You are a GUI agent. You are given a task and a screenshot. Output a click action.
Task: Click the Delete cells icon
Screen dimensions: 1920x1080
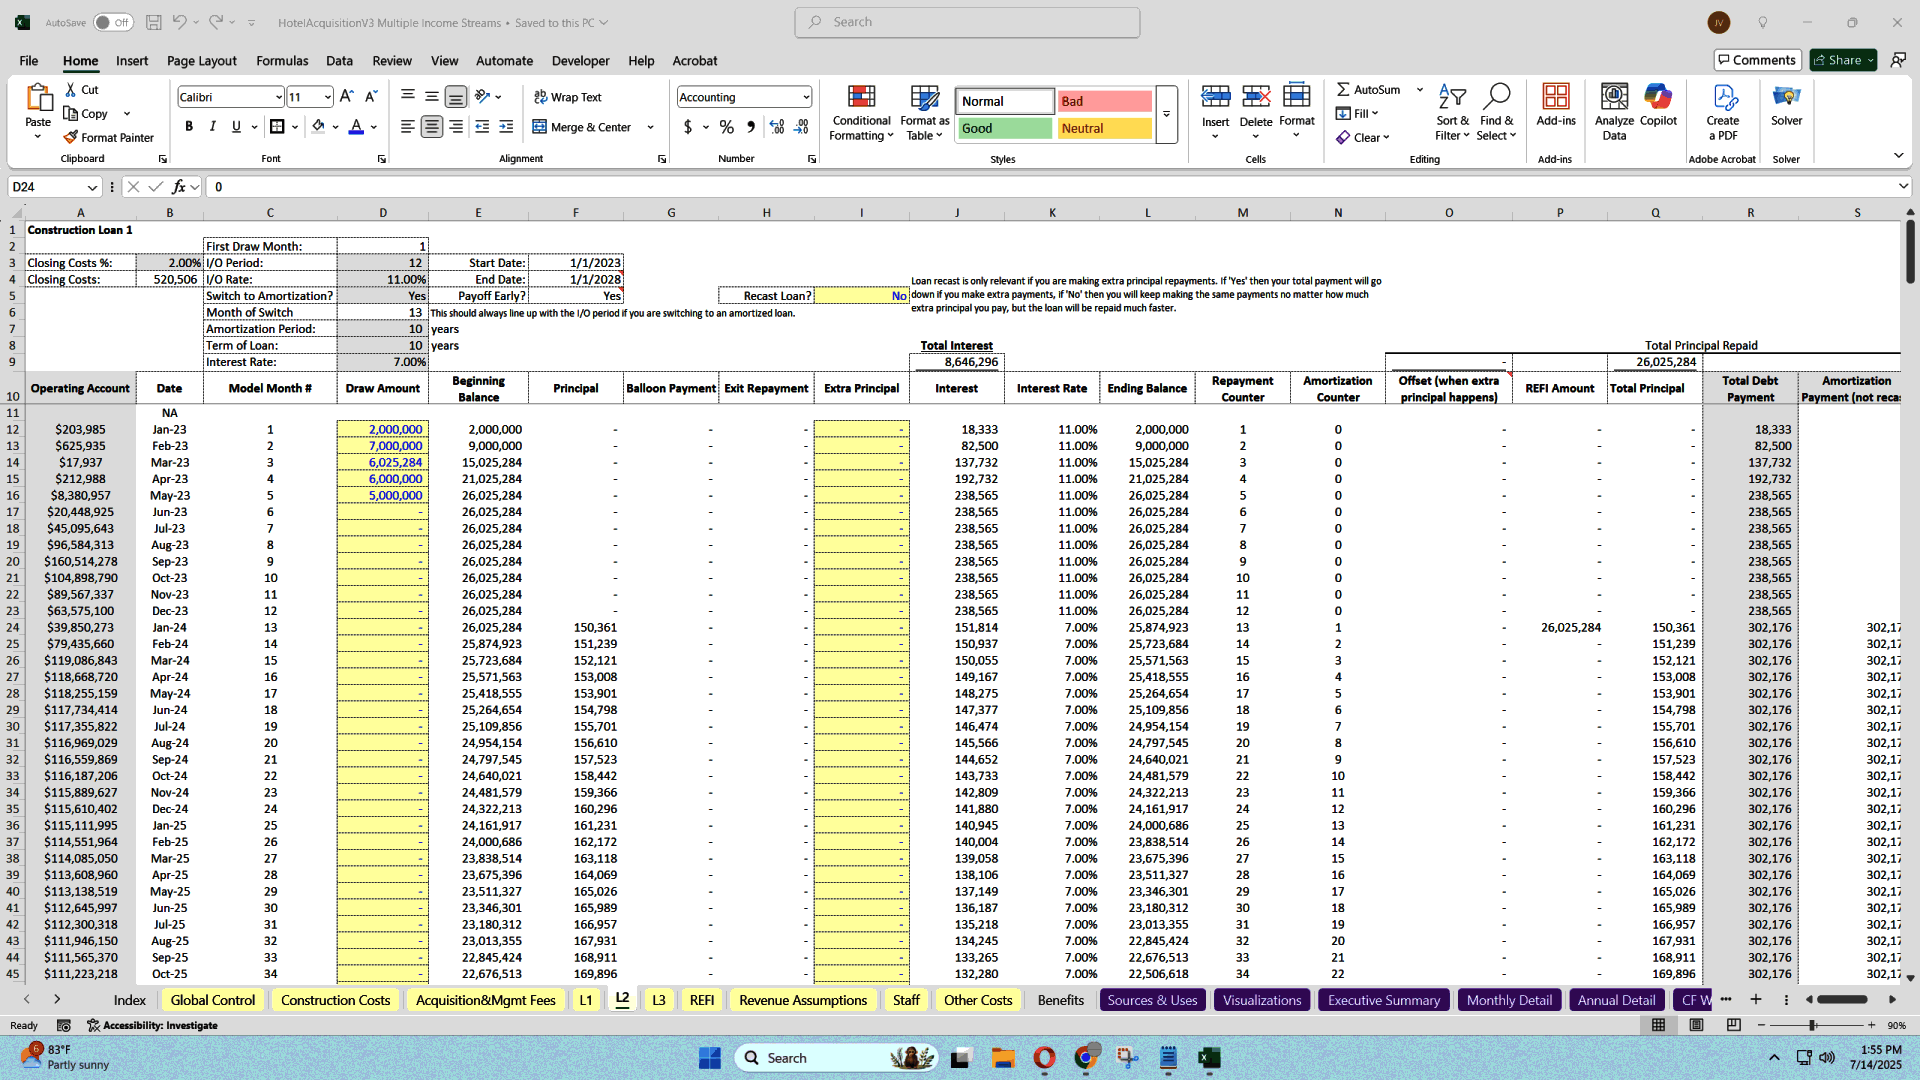pyautogui.click(x=1256, y=96)
